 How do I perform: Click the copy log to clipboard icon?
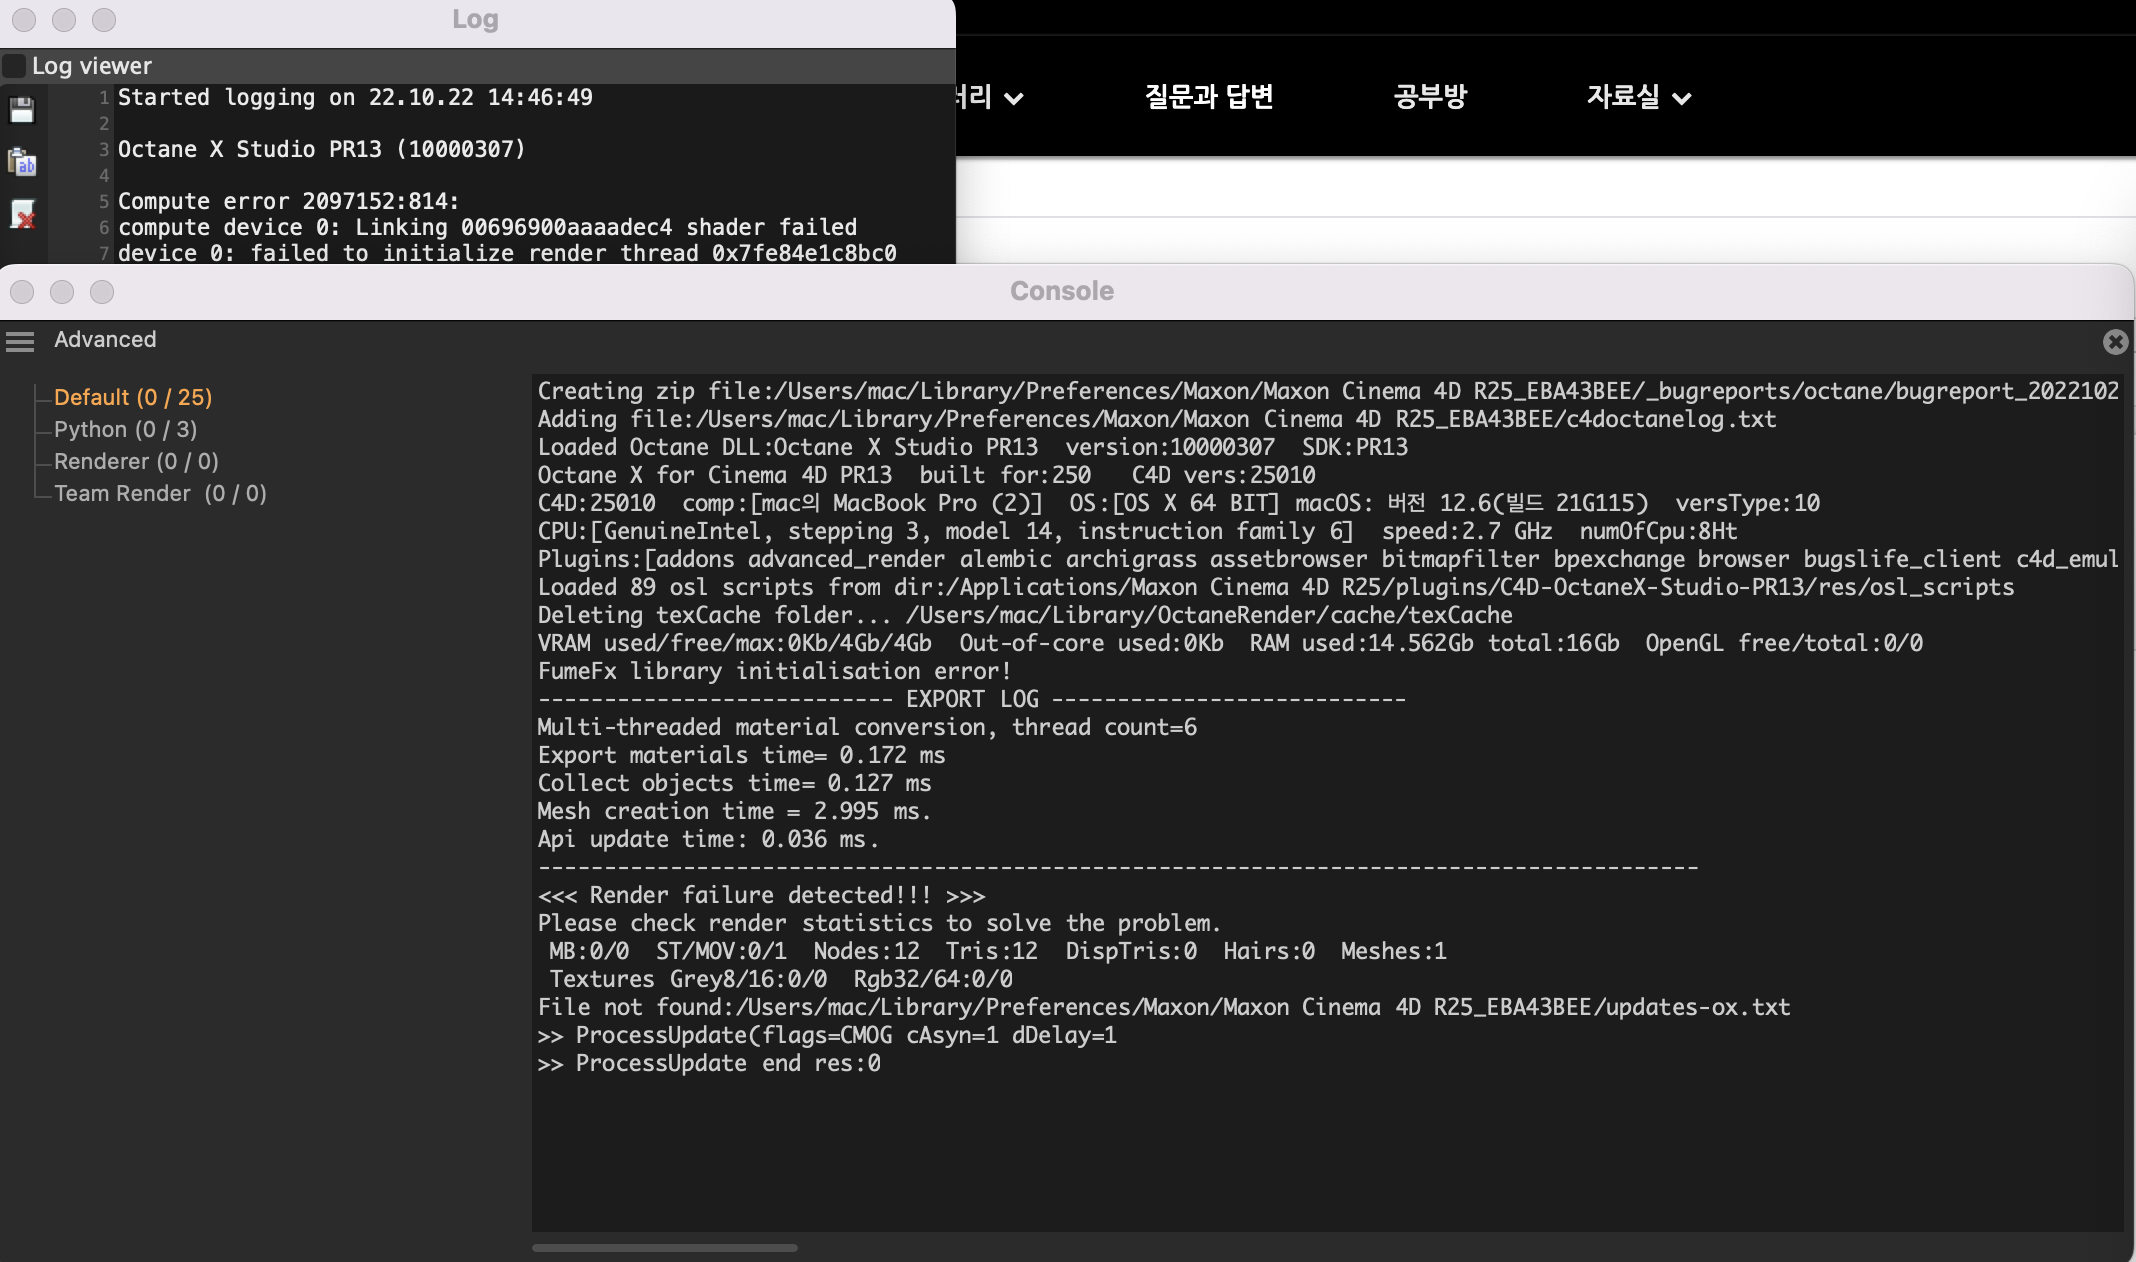[22, 162]
